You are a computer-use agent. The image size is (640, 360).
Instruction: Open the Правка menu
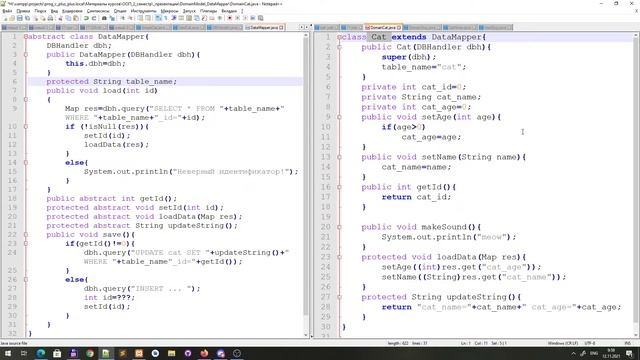(23, 11)
